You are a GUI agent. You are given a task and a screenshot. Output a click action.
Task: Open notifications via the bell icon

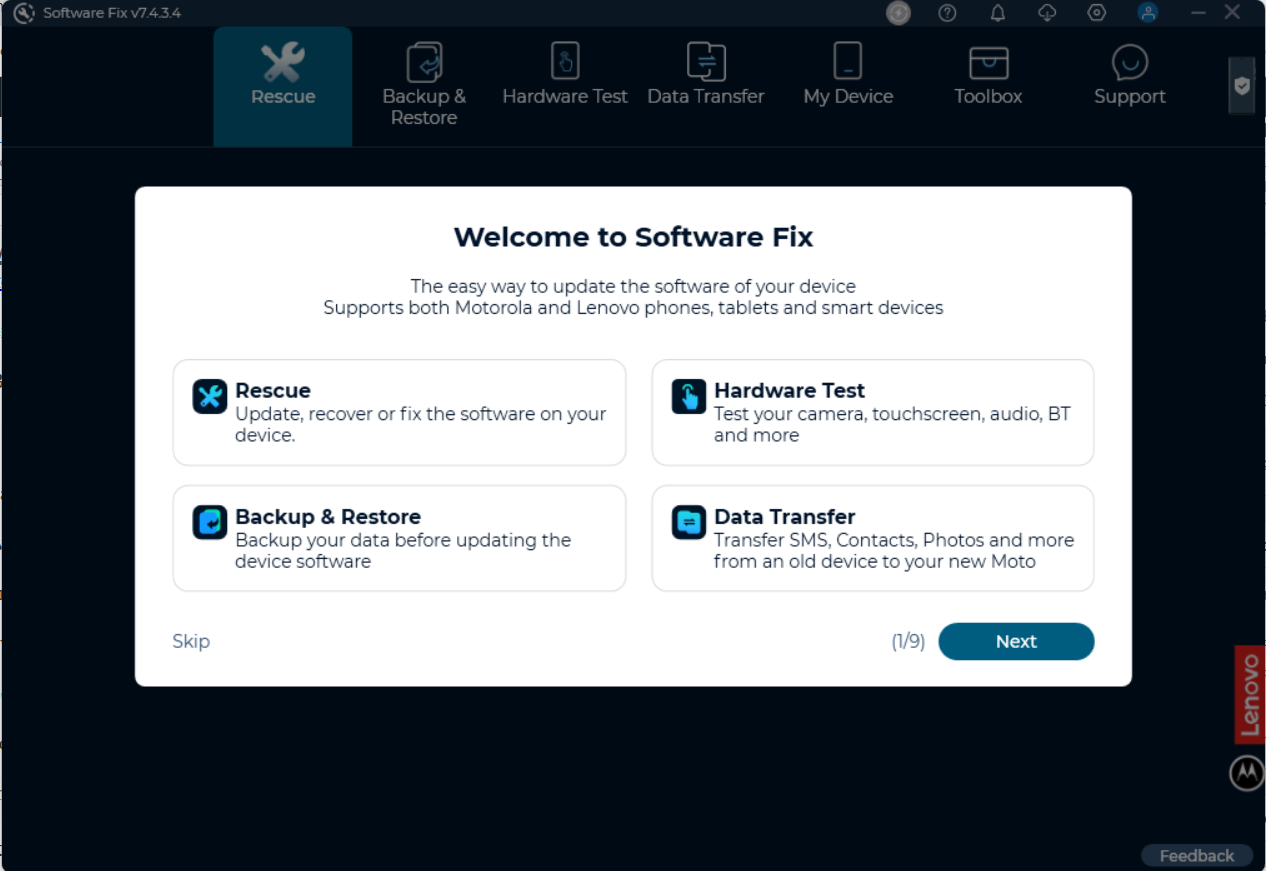[x=996, y=13]
